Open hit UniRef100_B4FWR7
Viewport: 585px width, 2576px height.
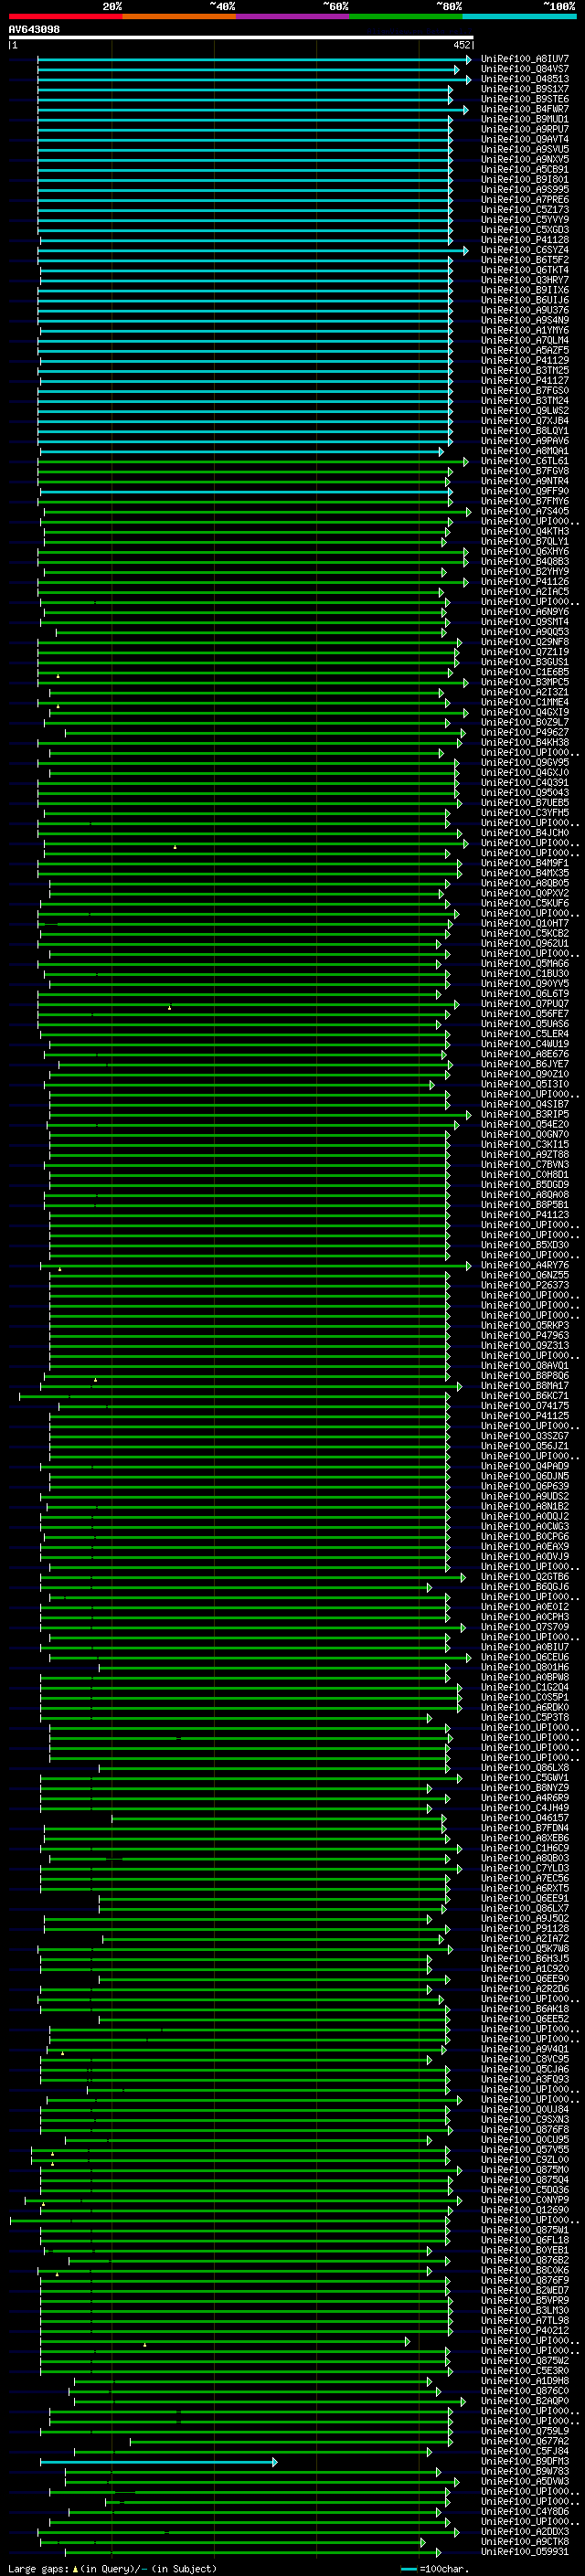point(524,109)
